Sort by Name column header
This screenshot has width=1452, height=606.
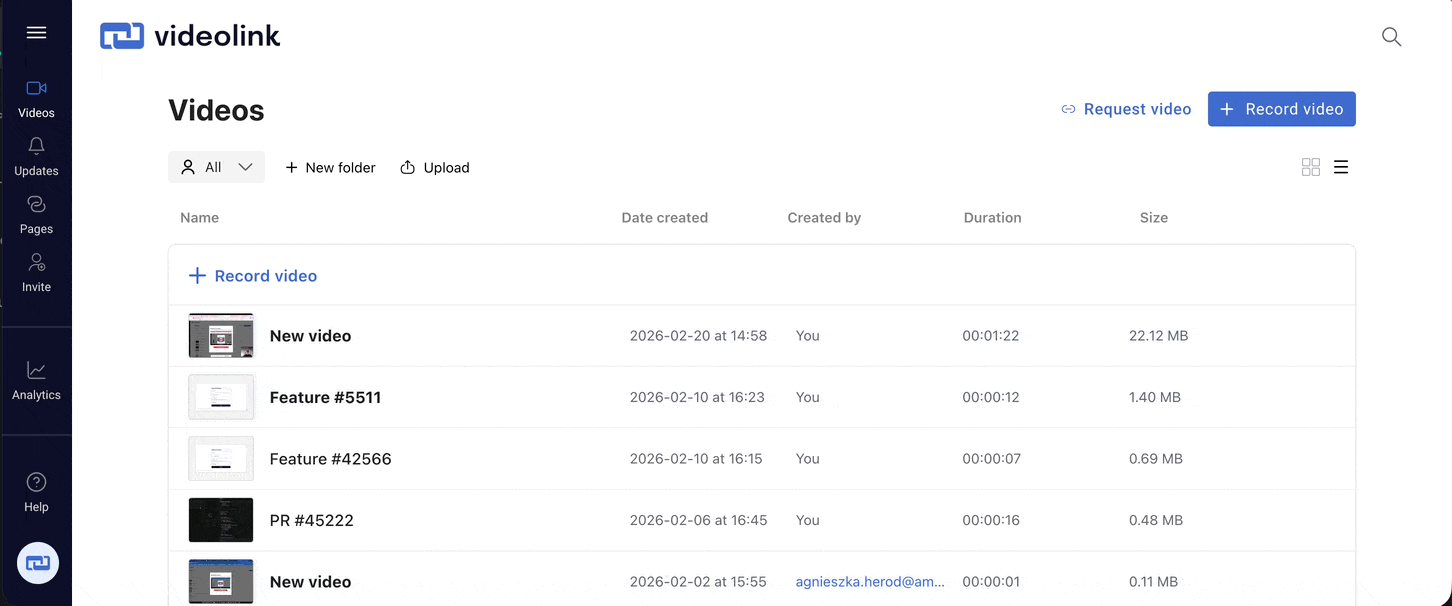199,217
